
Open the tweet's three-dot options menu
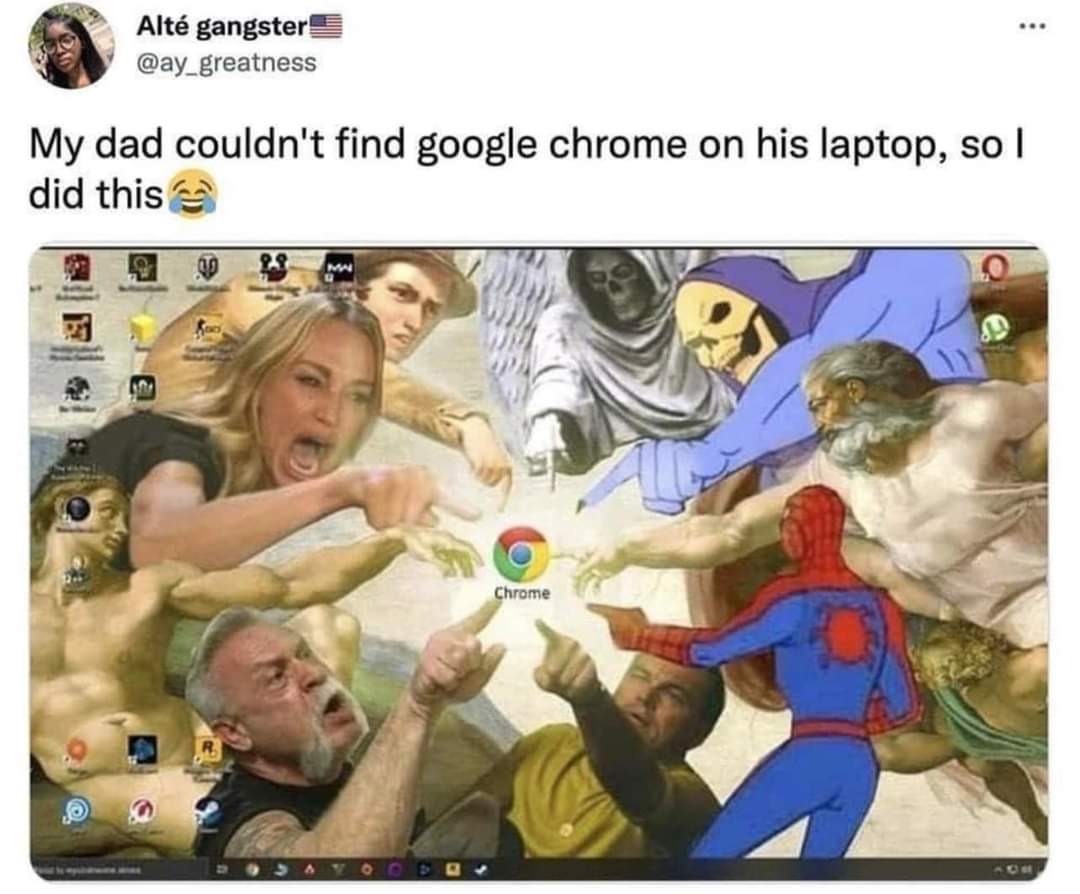(x=1034, y=26)
